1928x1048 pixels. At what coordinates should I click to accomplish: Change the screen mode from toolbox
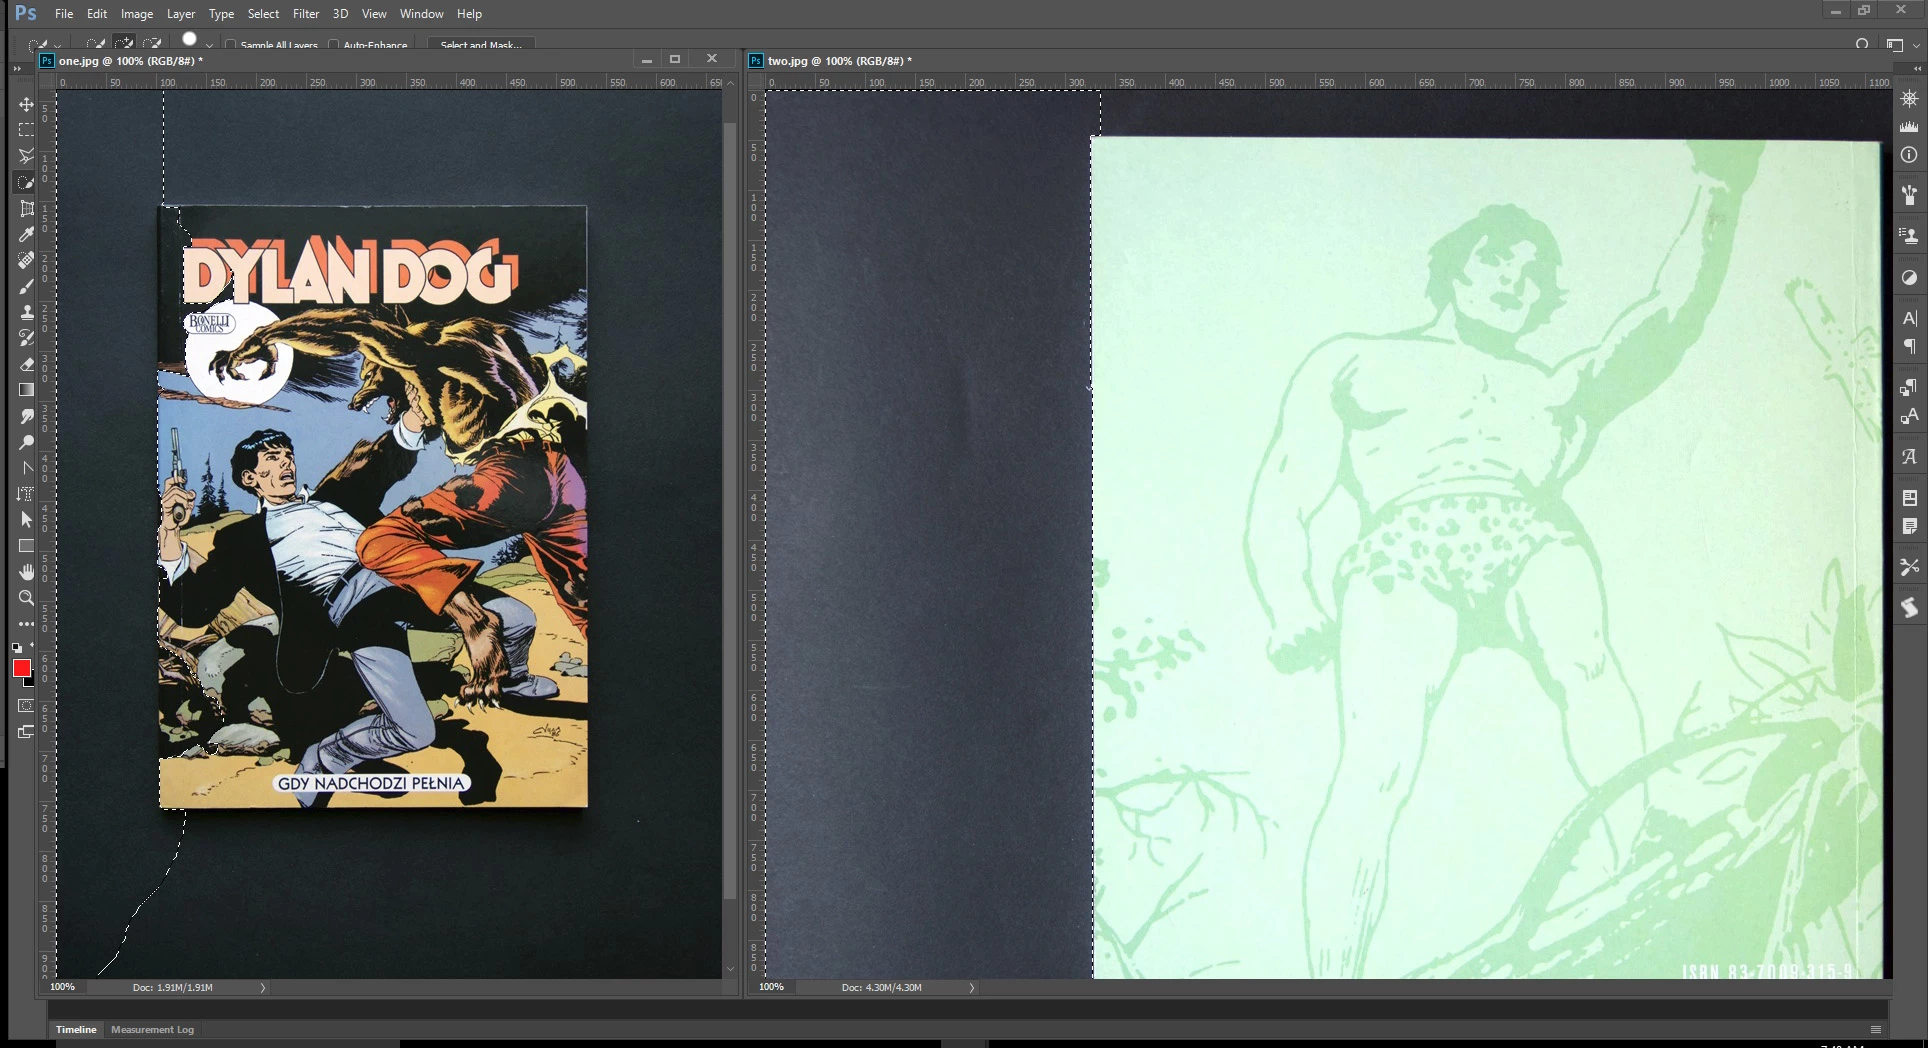pos(26,732)
